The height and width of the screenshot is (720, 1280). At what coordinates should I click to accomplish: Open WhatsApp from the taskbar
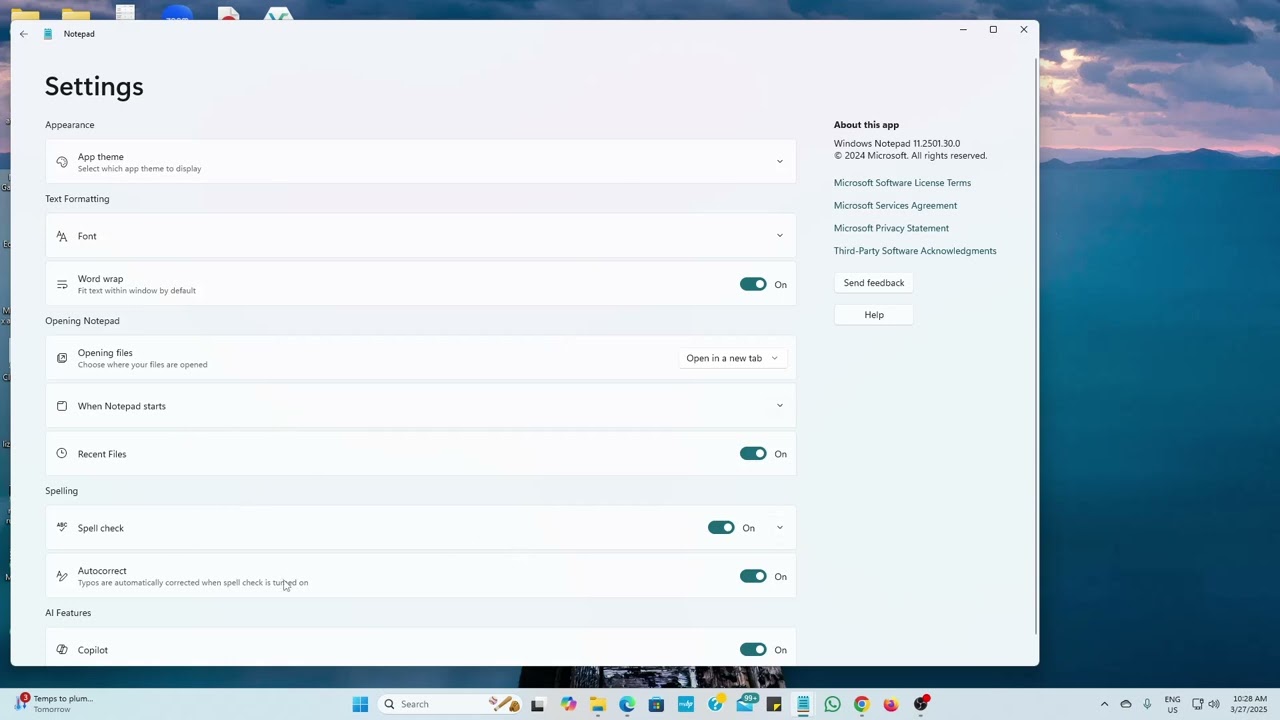[x=832, y=704]
